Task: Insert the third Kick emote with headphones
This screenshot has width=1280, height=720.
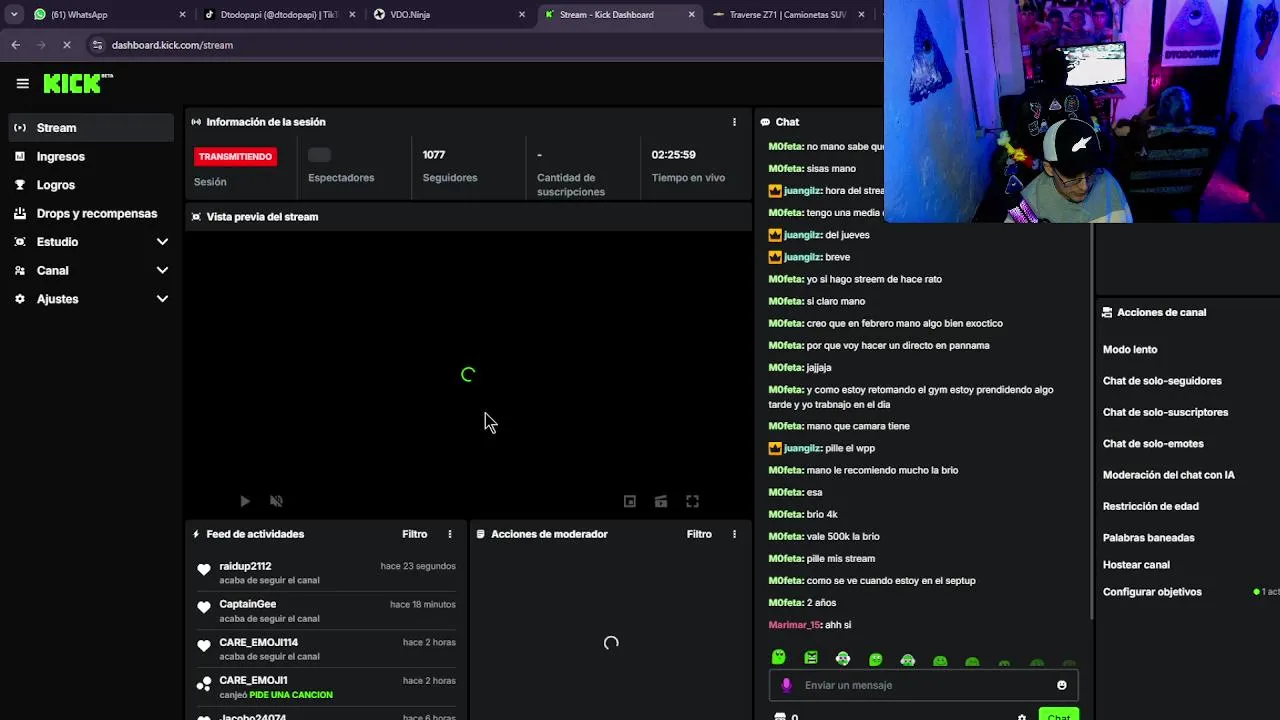Action: click(843, 658)
